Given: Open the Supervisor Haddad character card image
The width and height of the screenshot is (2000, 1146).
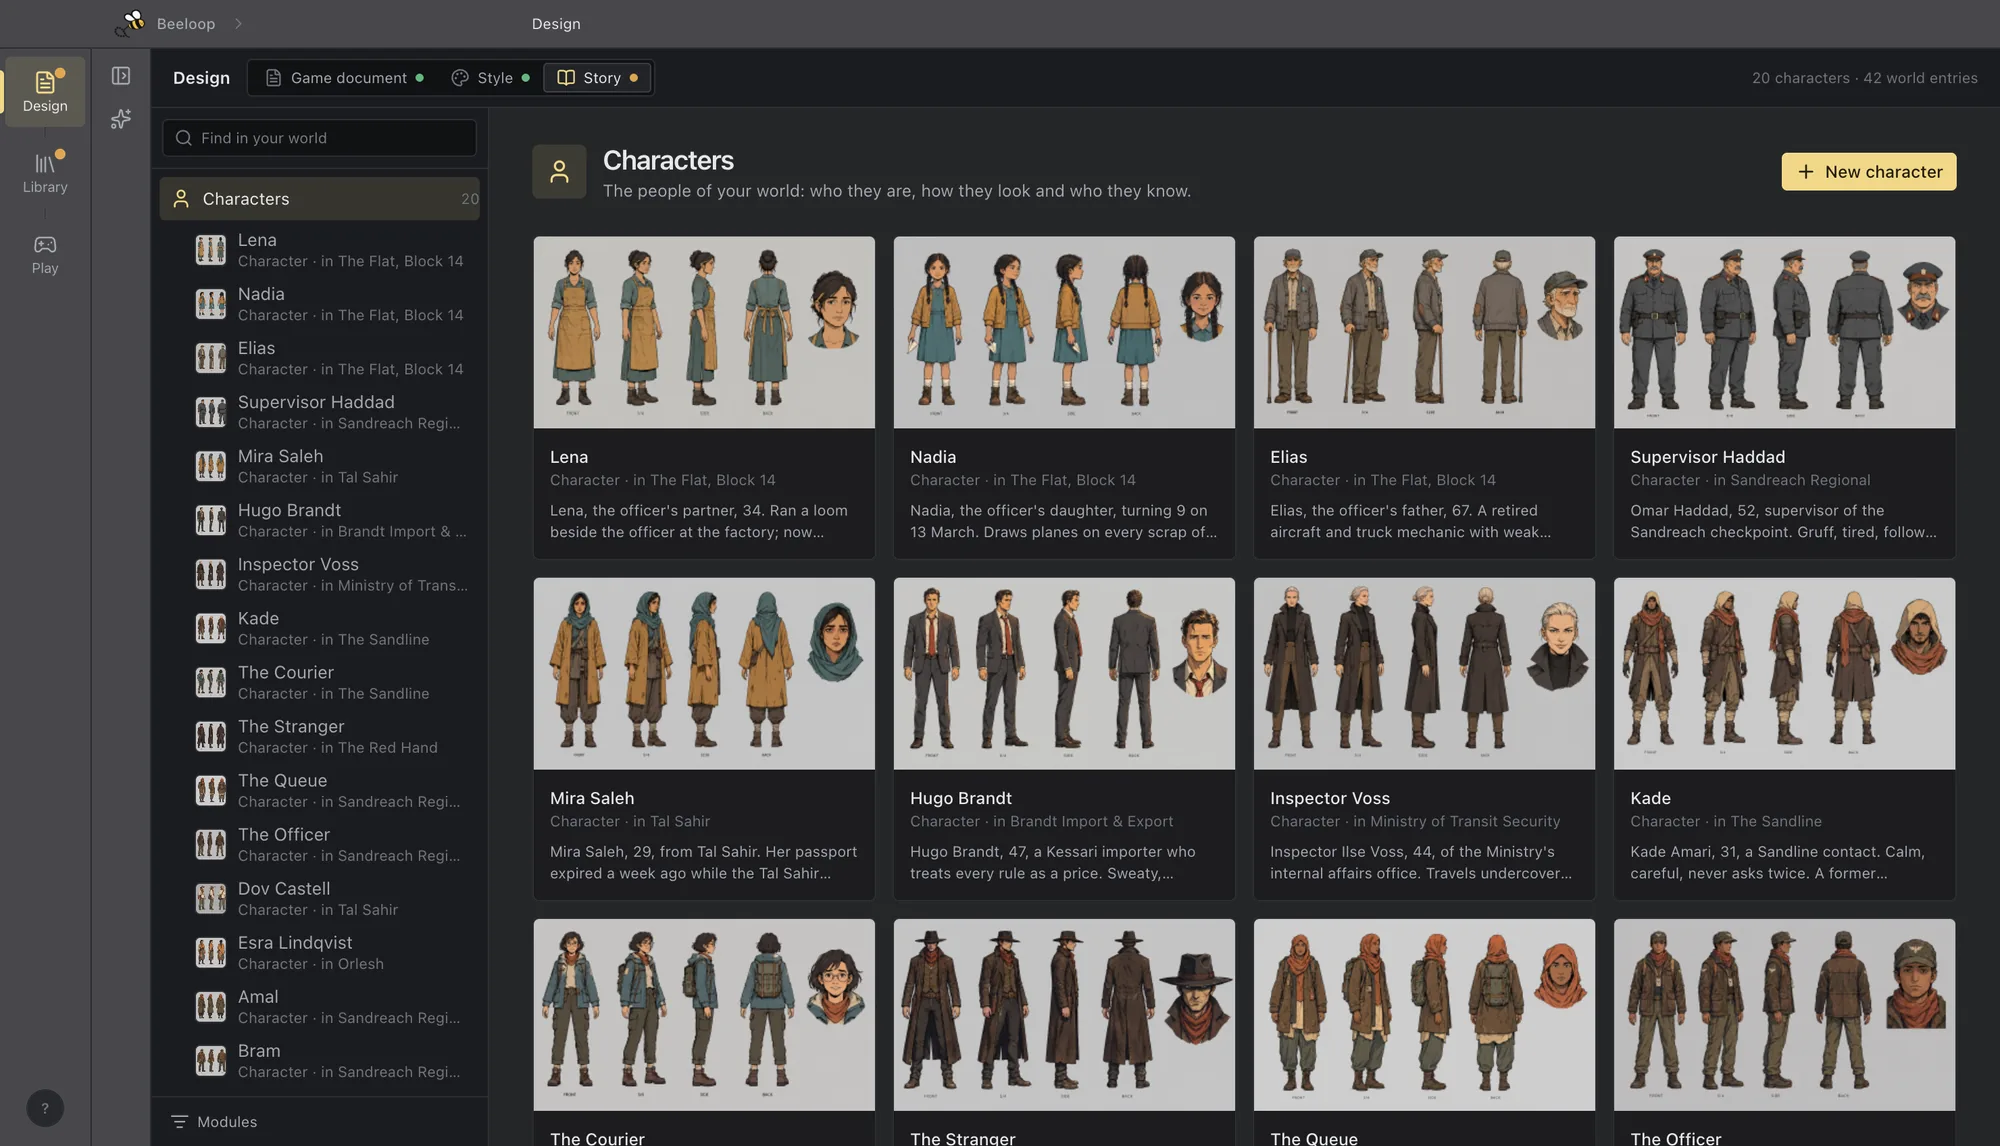Looking at the screenshot, I should pyautogui.click(x=1784, y=332).
